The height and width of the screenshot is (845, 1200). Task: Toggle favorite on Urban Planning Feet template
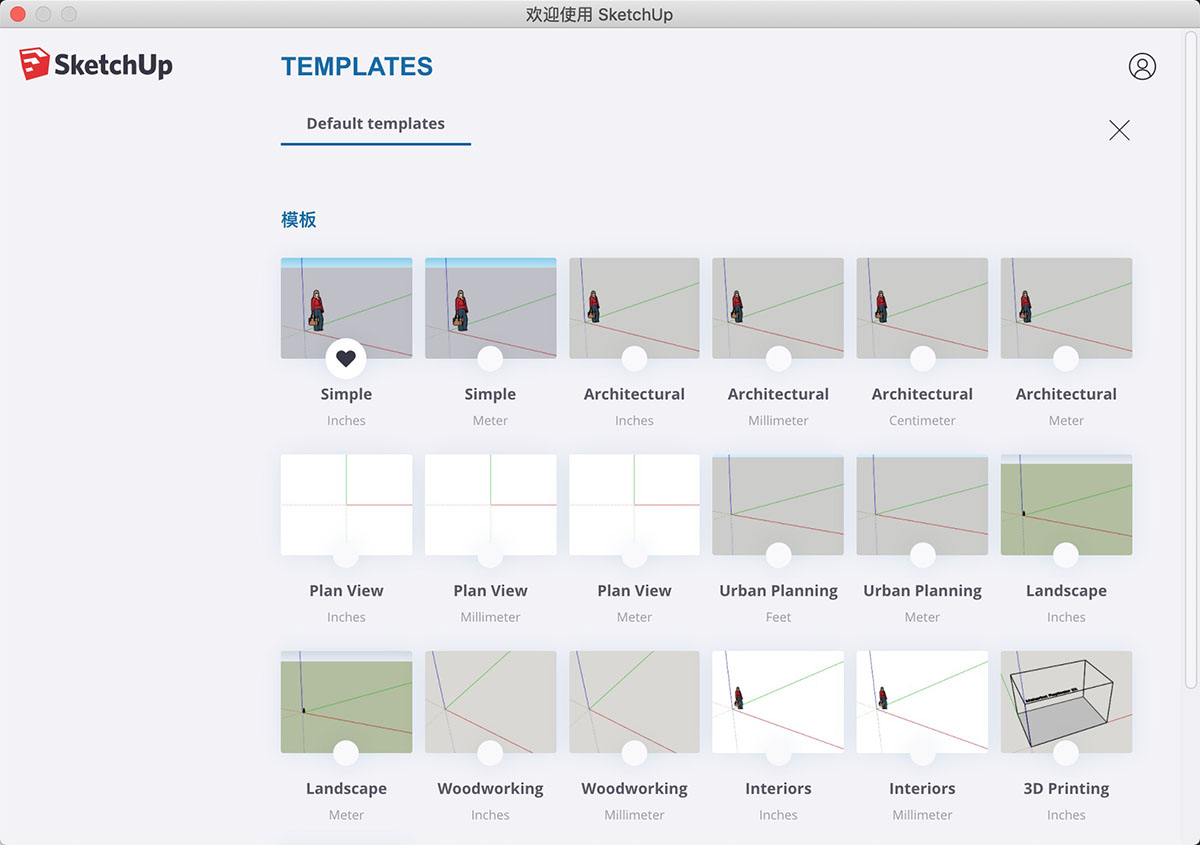(778, 555)
